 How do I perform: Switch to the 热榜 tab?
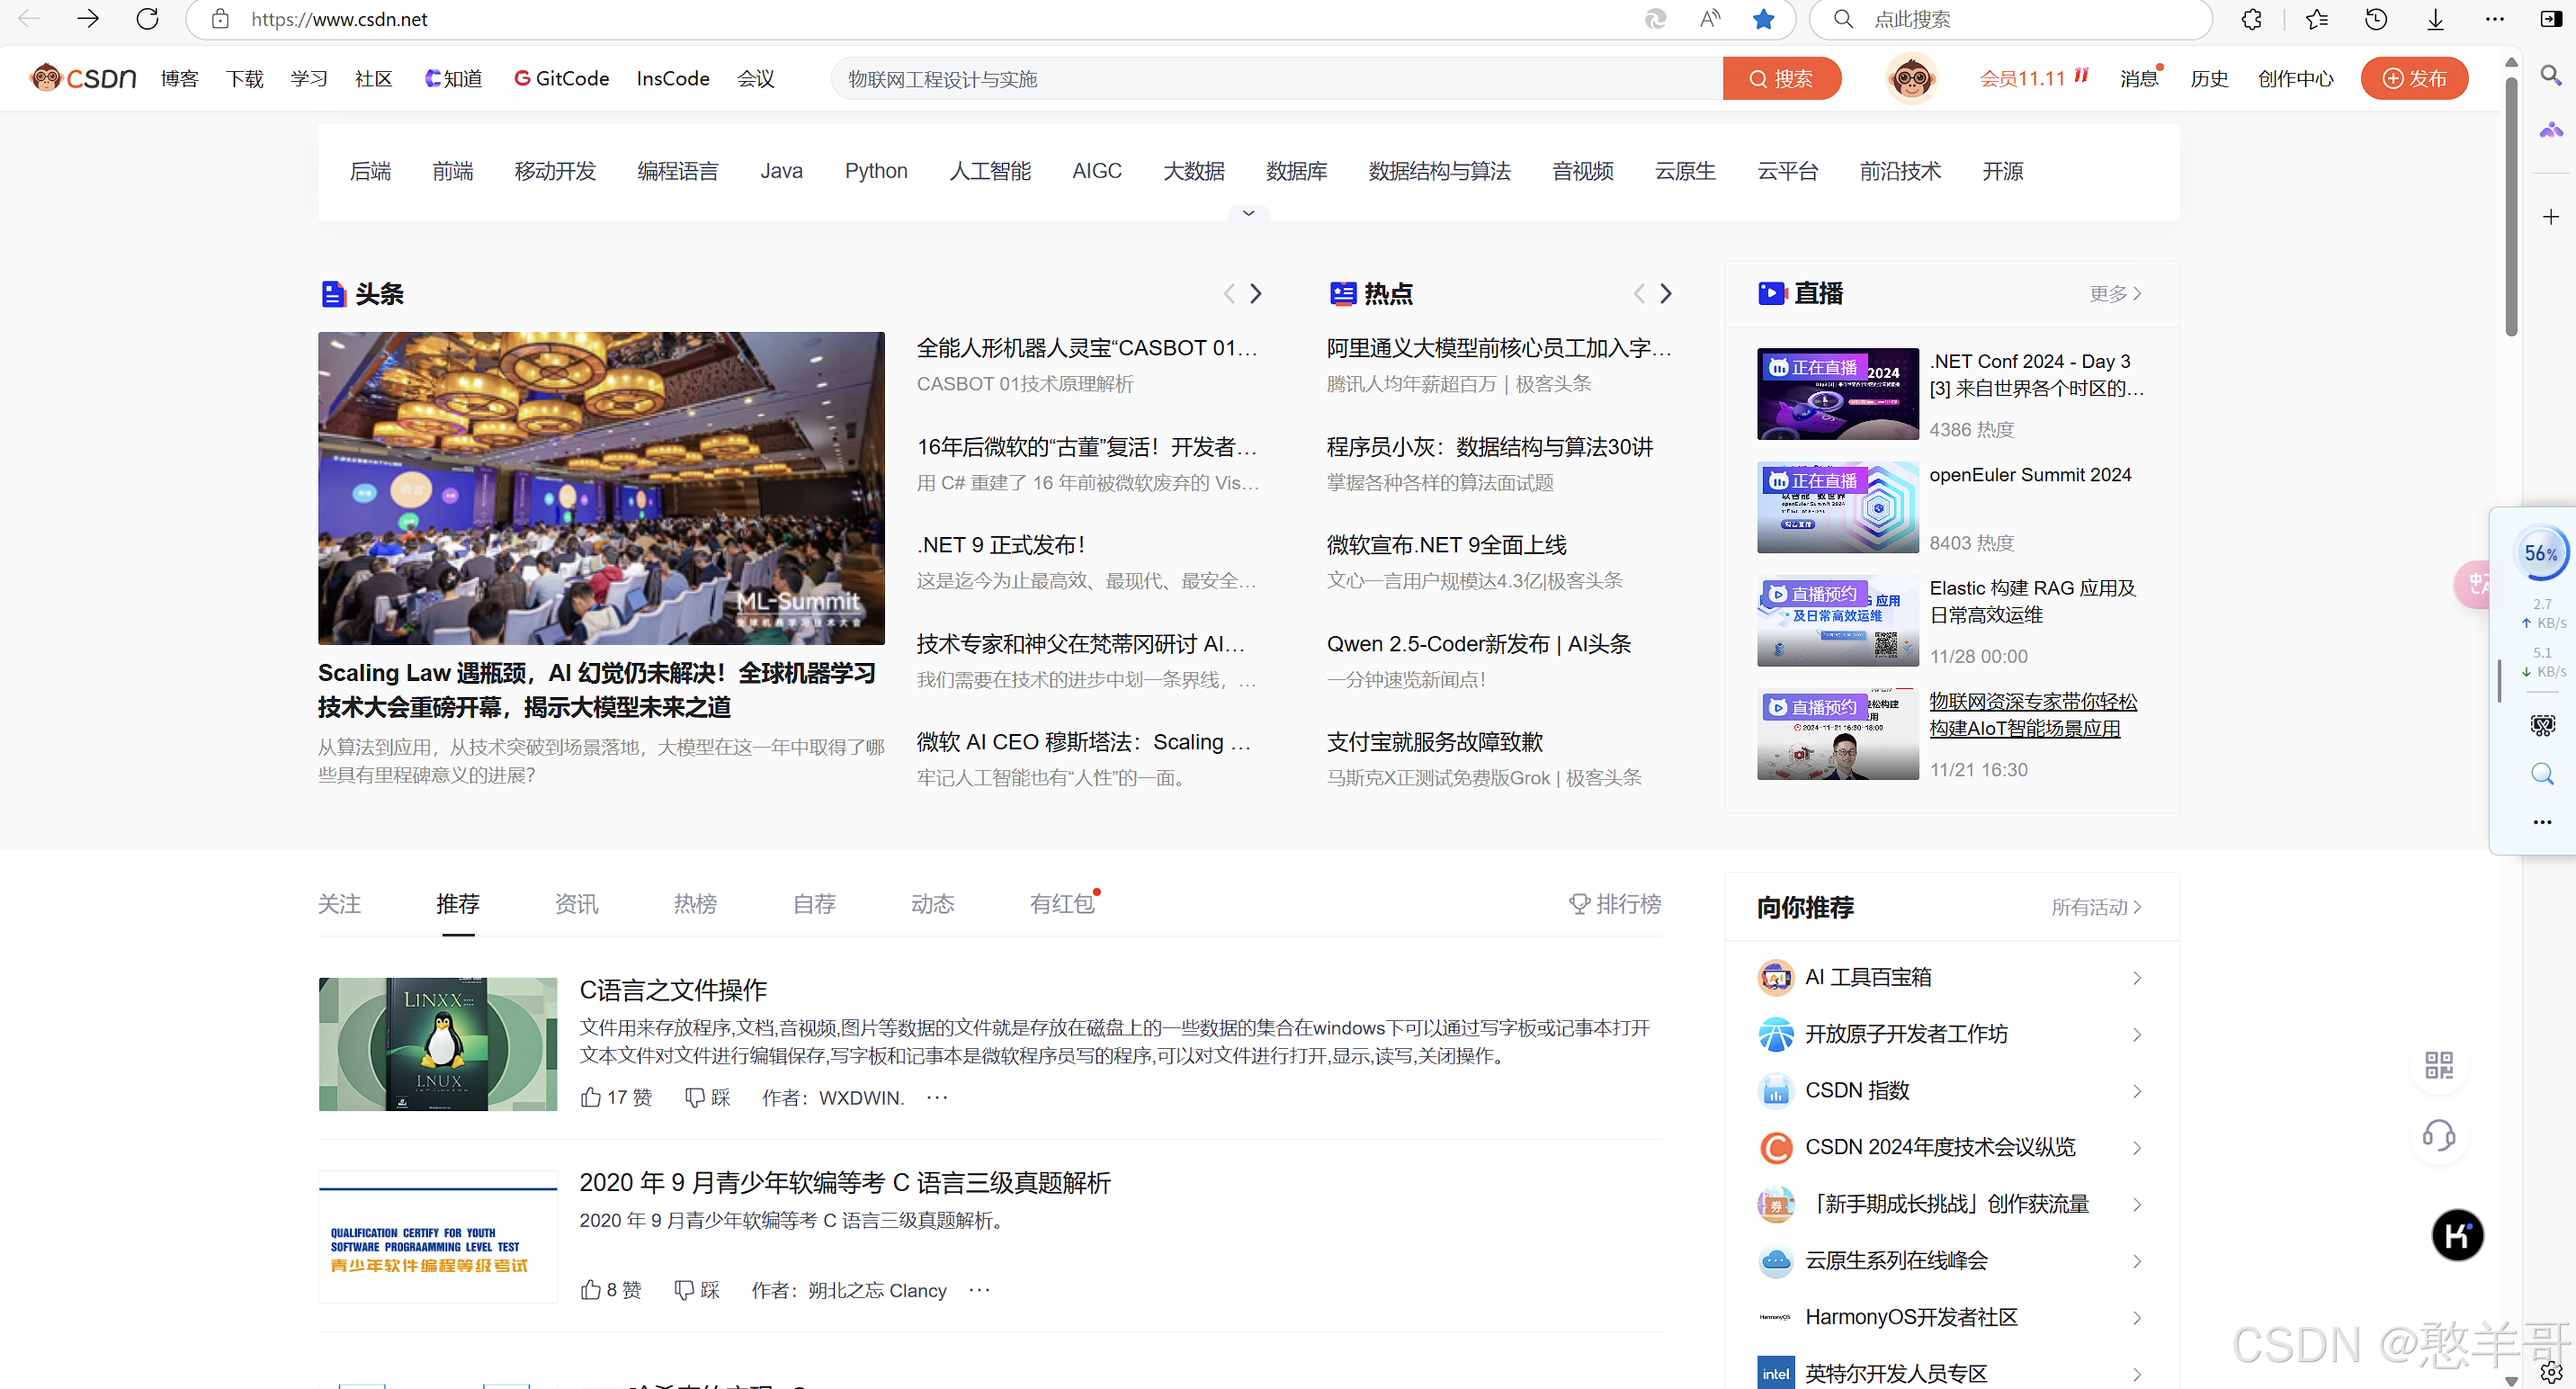[695, 904]
